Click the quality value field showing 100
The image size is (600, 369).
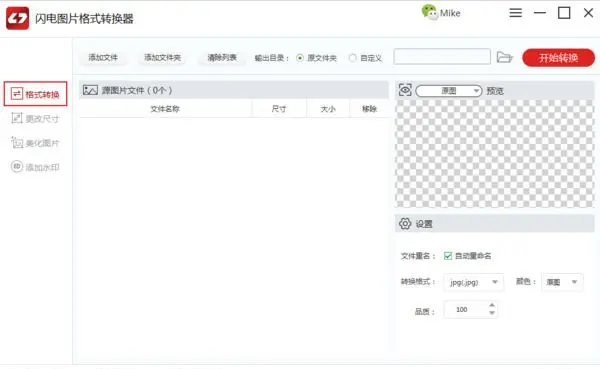[466, 309]
